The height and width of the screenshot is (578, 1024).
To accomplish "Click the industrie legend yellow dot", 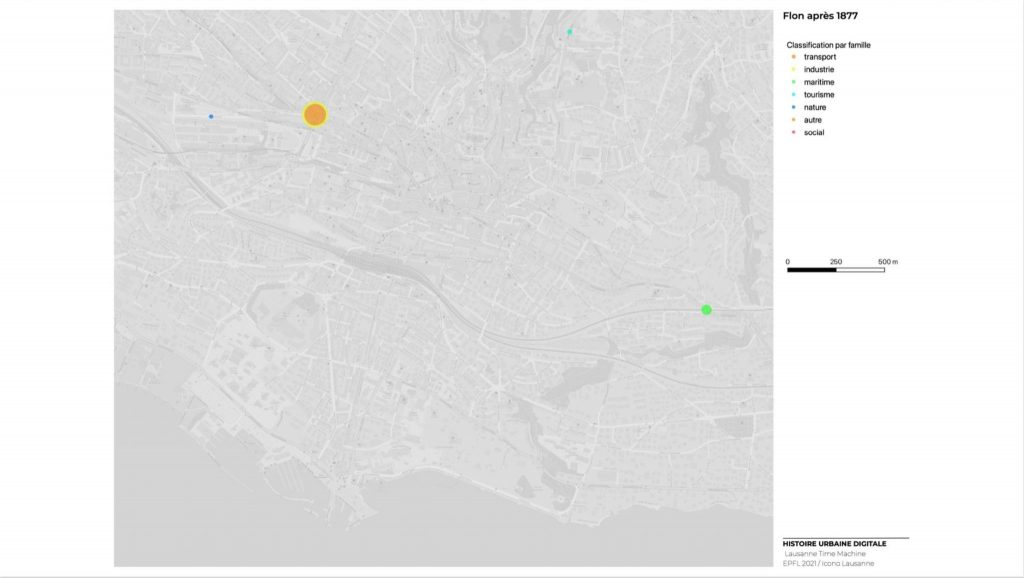I will click(793, 70).
